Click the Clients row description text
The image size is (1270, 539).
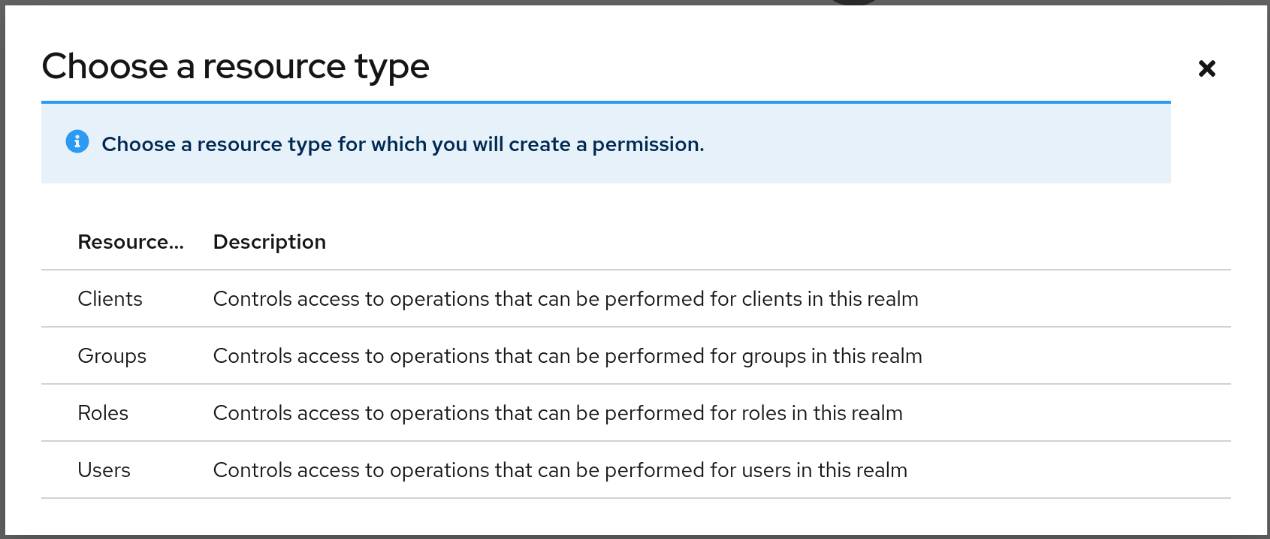pyautogui.click(x=565, y=299)
